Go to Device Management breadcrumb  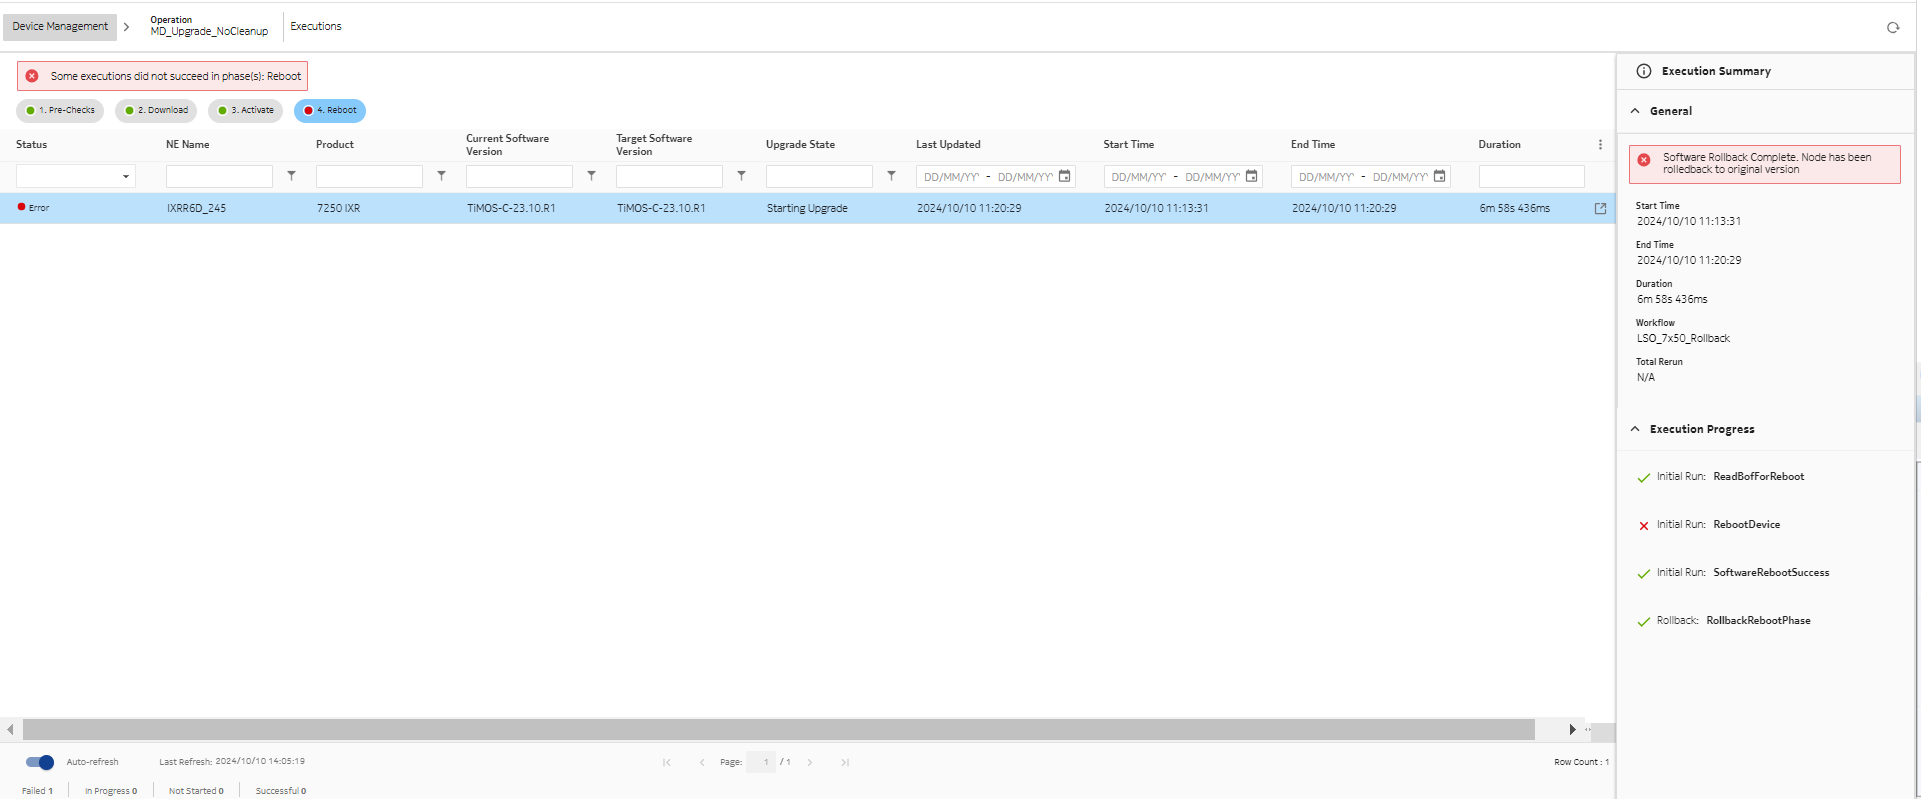[60, 27]
